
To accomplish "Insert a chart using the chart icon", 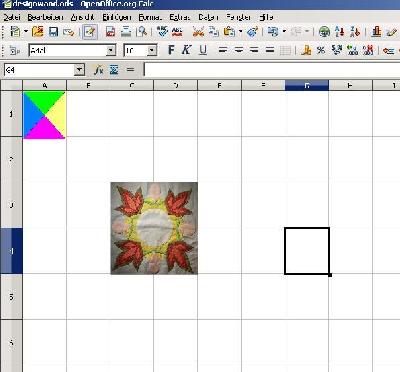I will (376, 32).
